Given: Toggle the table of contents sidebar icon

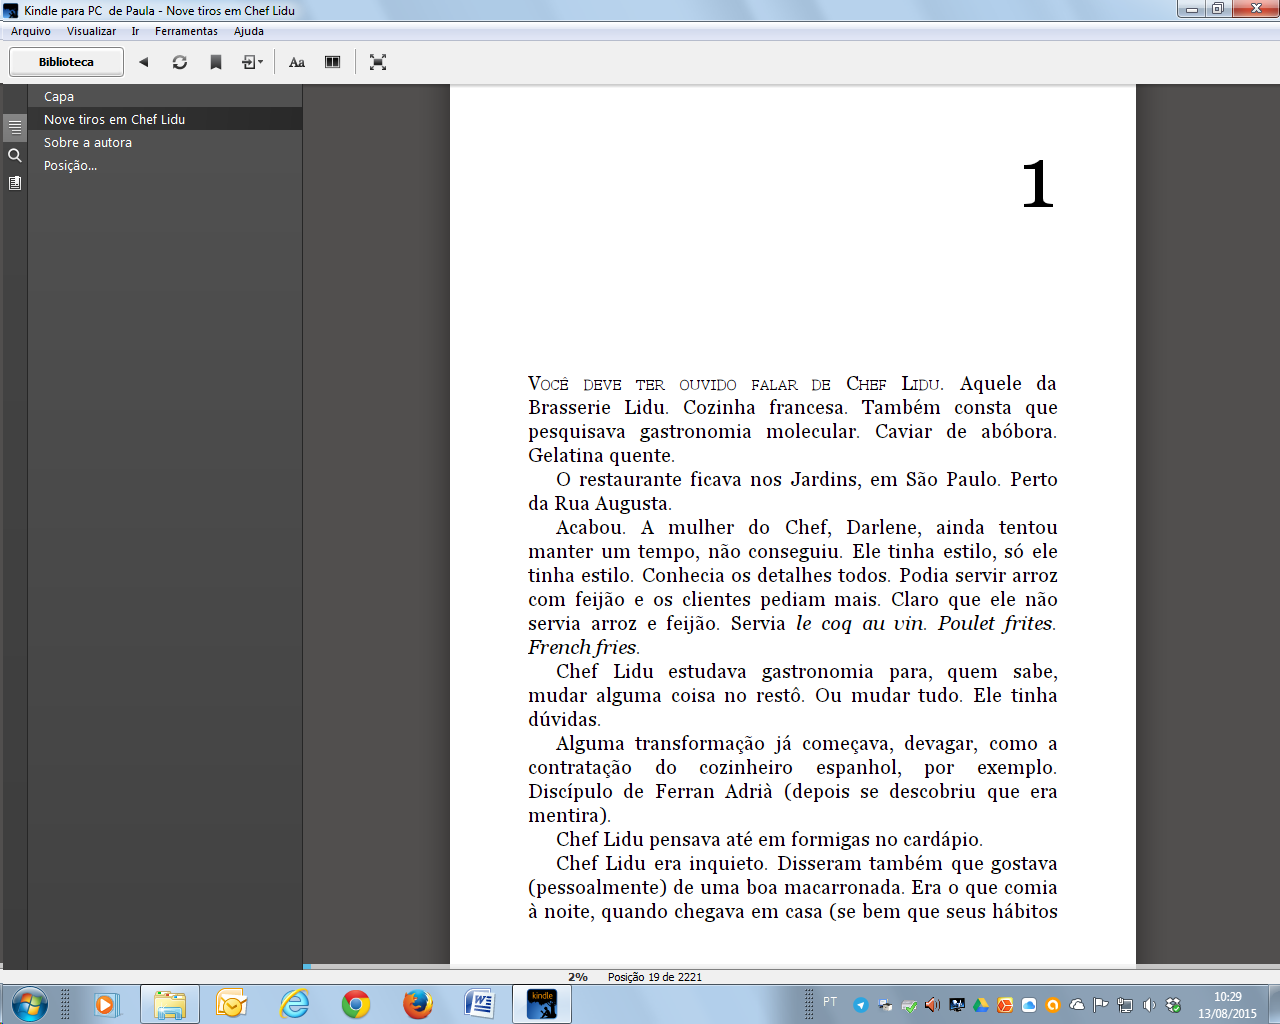Looking at the screenshot, I should [x=15, y=127].
